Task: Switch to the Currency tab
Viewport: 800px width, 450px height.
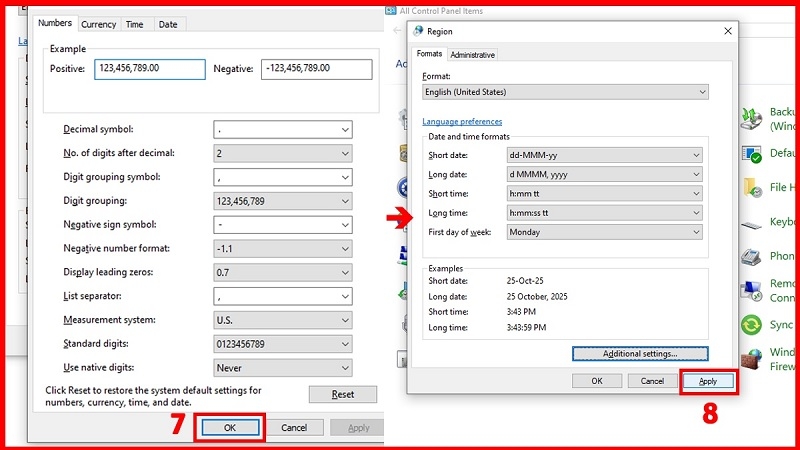Action: pos(98,24)
